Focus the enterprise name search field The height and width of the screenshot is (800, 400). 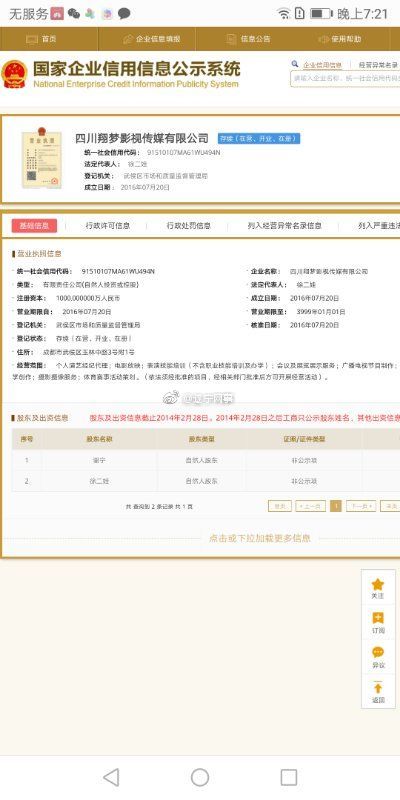click(x=345, y=78)
